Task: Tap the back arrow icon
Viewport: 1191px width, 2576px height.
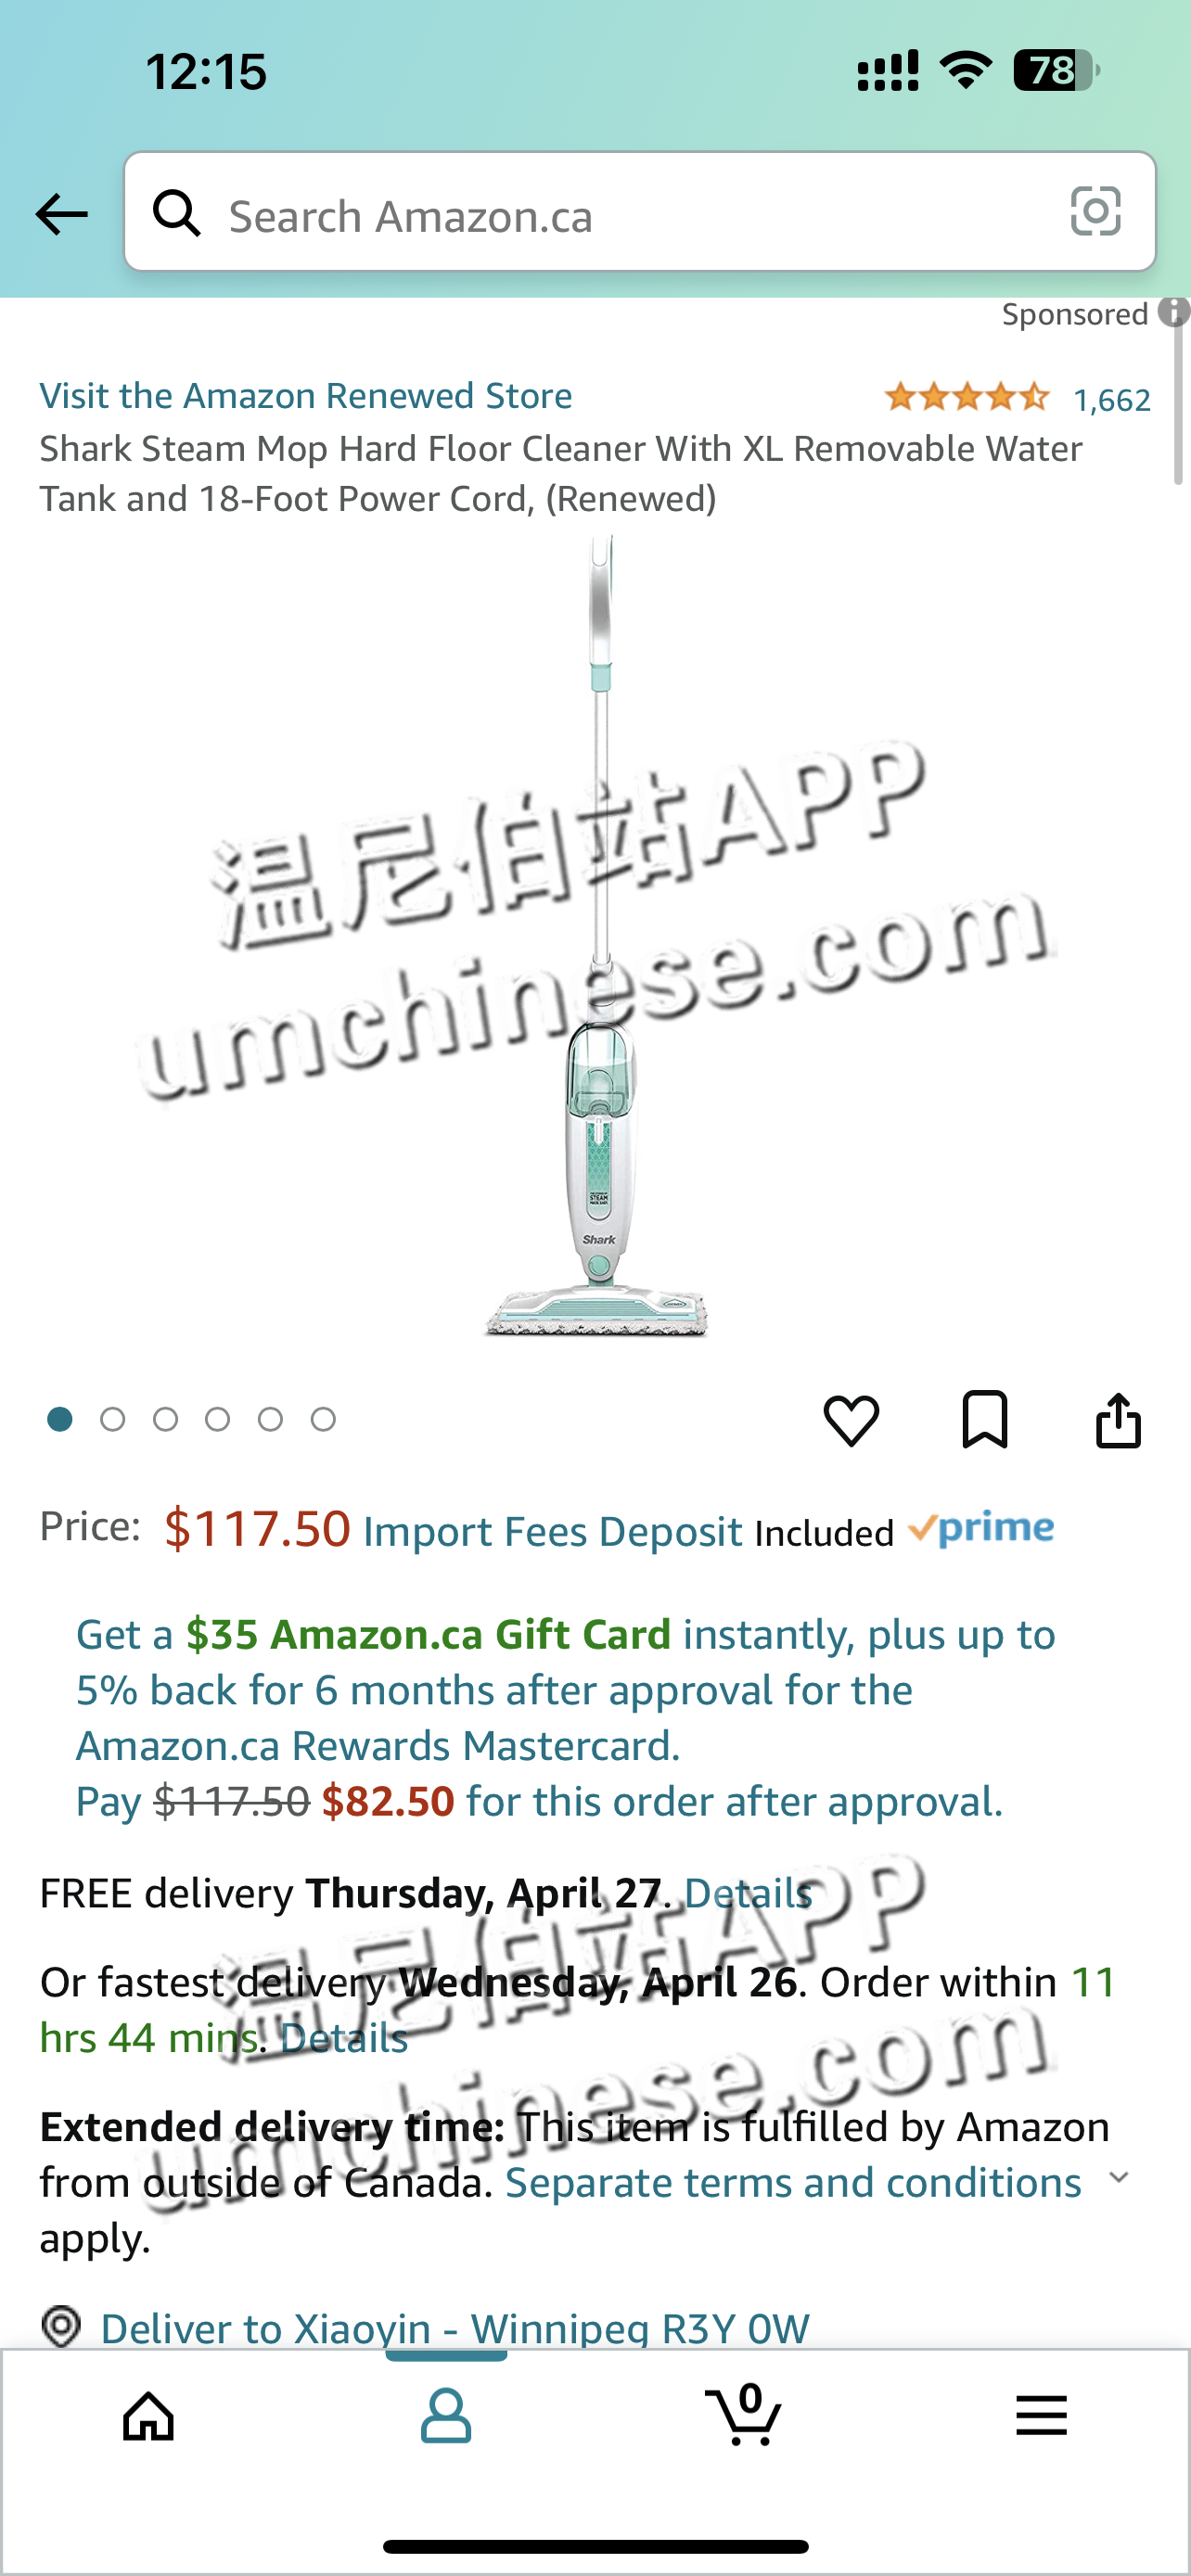Action: (61, 214)
